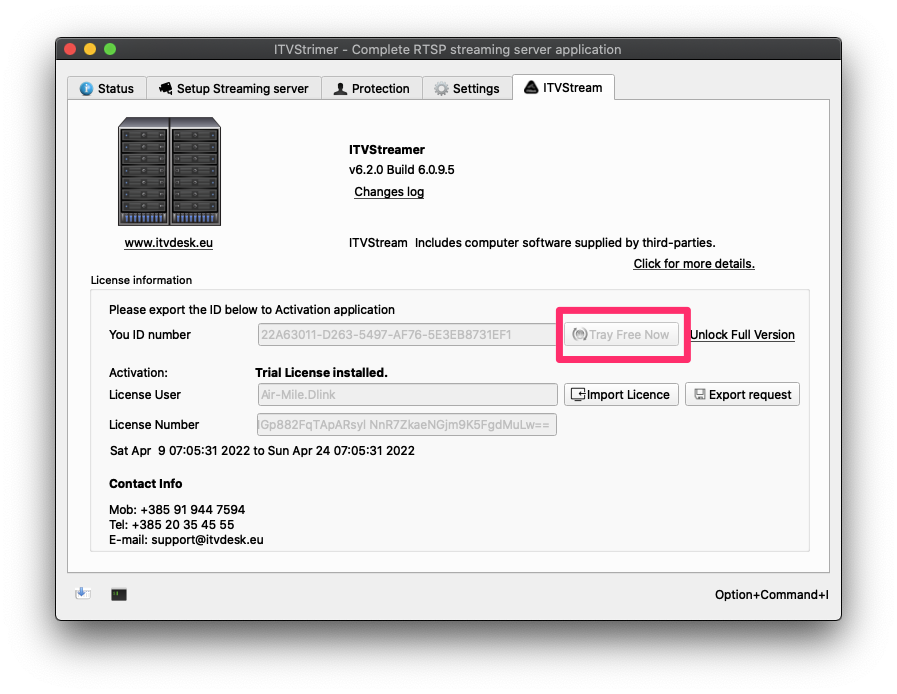Image resolution: width=897 pixels, height=694 pixels.
Task: Click the Tray Free Now button
Action: (621, 334)
